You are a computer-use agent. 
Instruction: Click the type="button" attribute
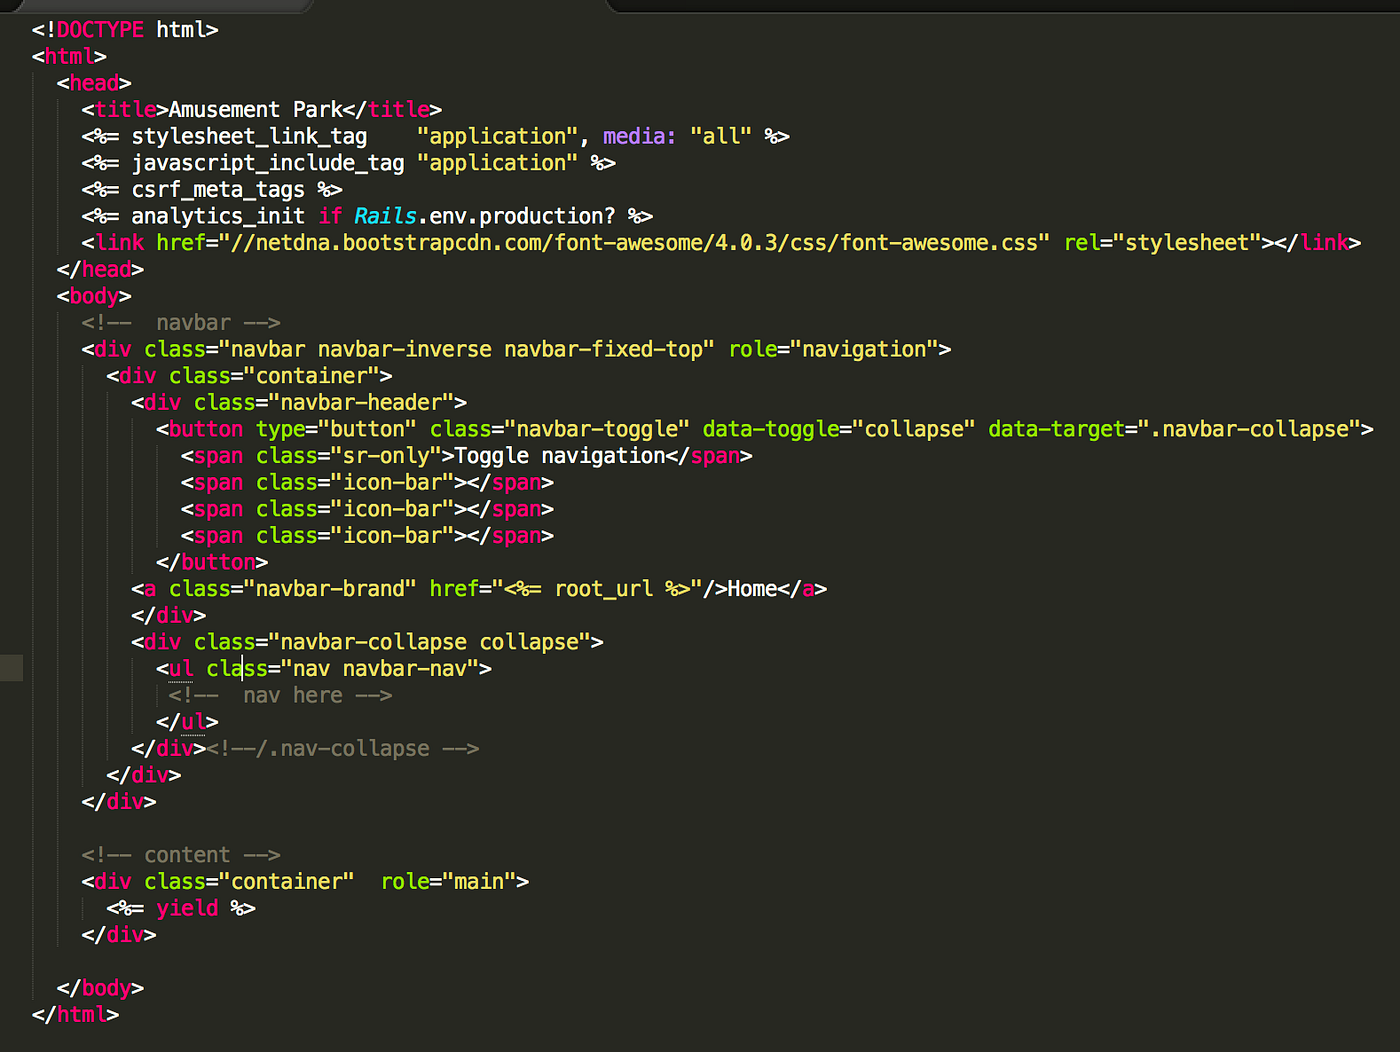tap(336, 429)
